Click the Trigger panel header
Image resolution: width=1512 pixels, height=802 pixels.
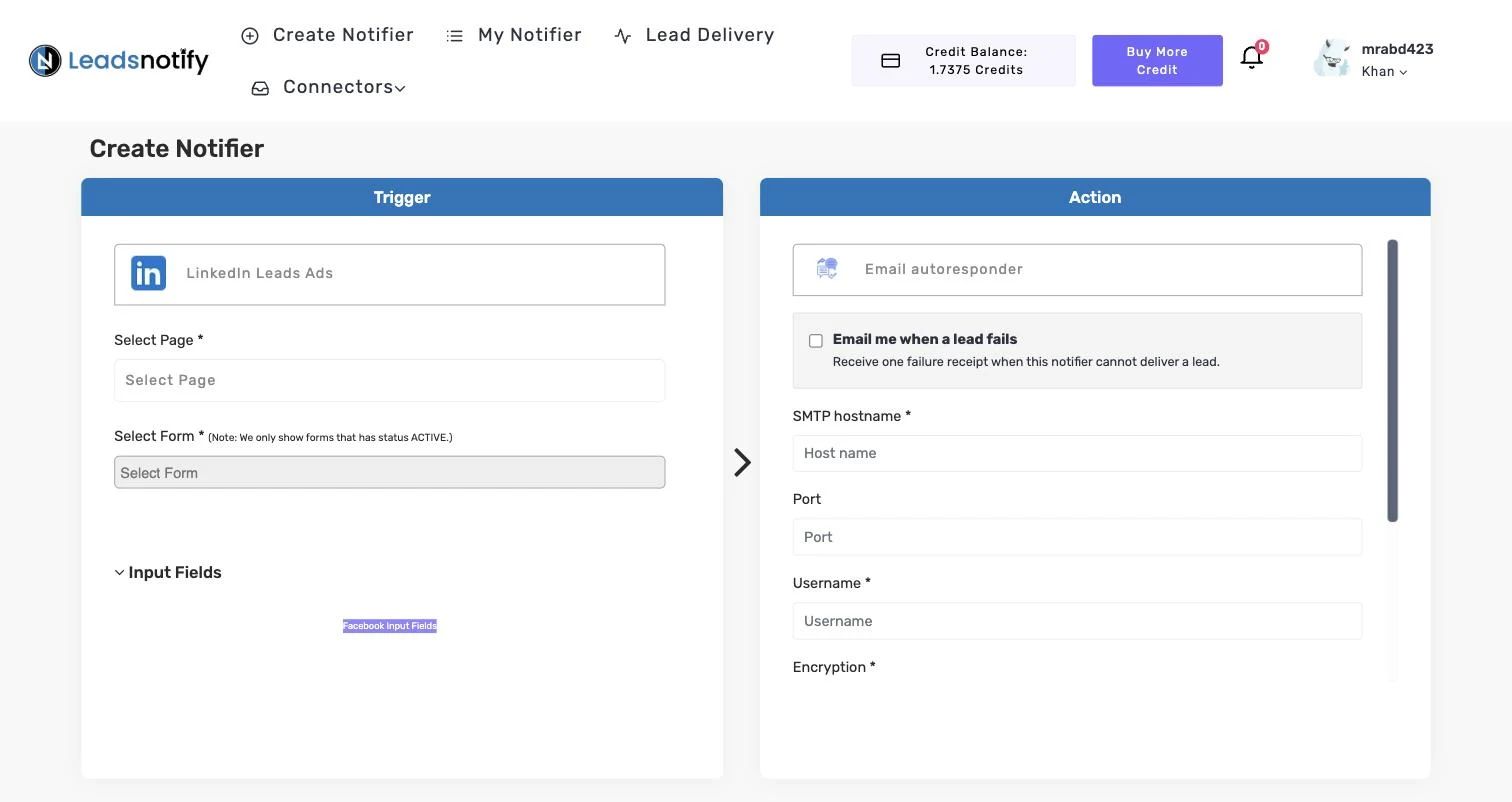coord(402,197)
